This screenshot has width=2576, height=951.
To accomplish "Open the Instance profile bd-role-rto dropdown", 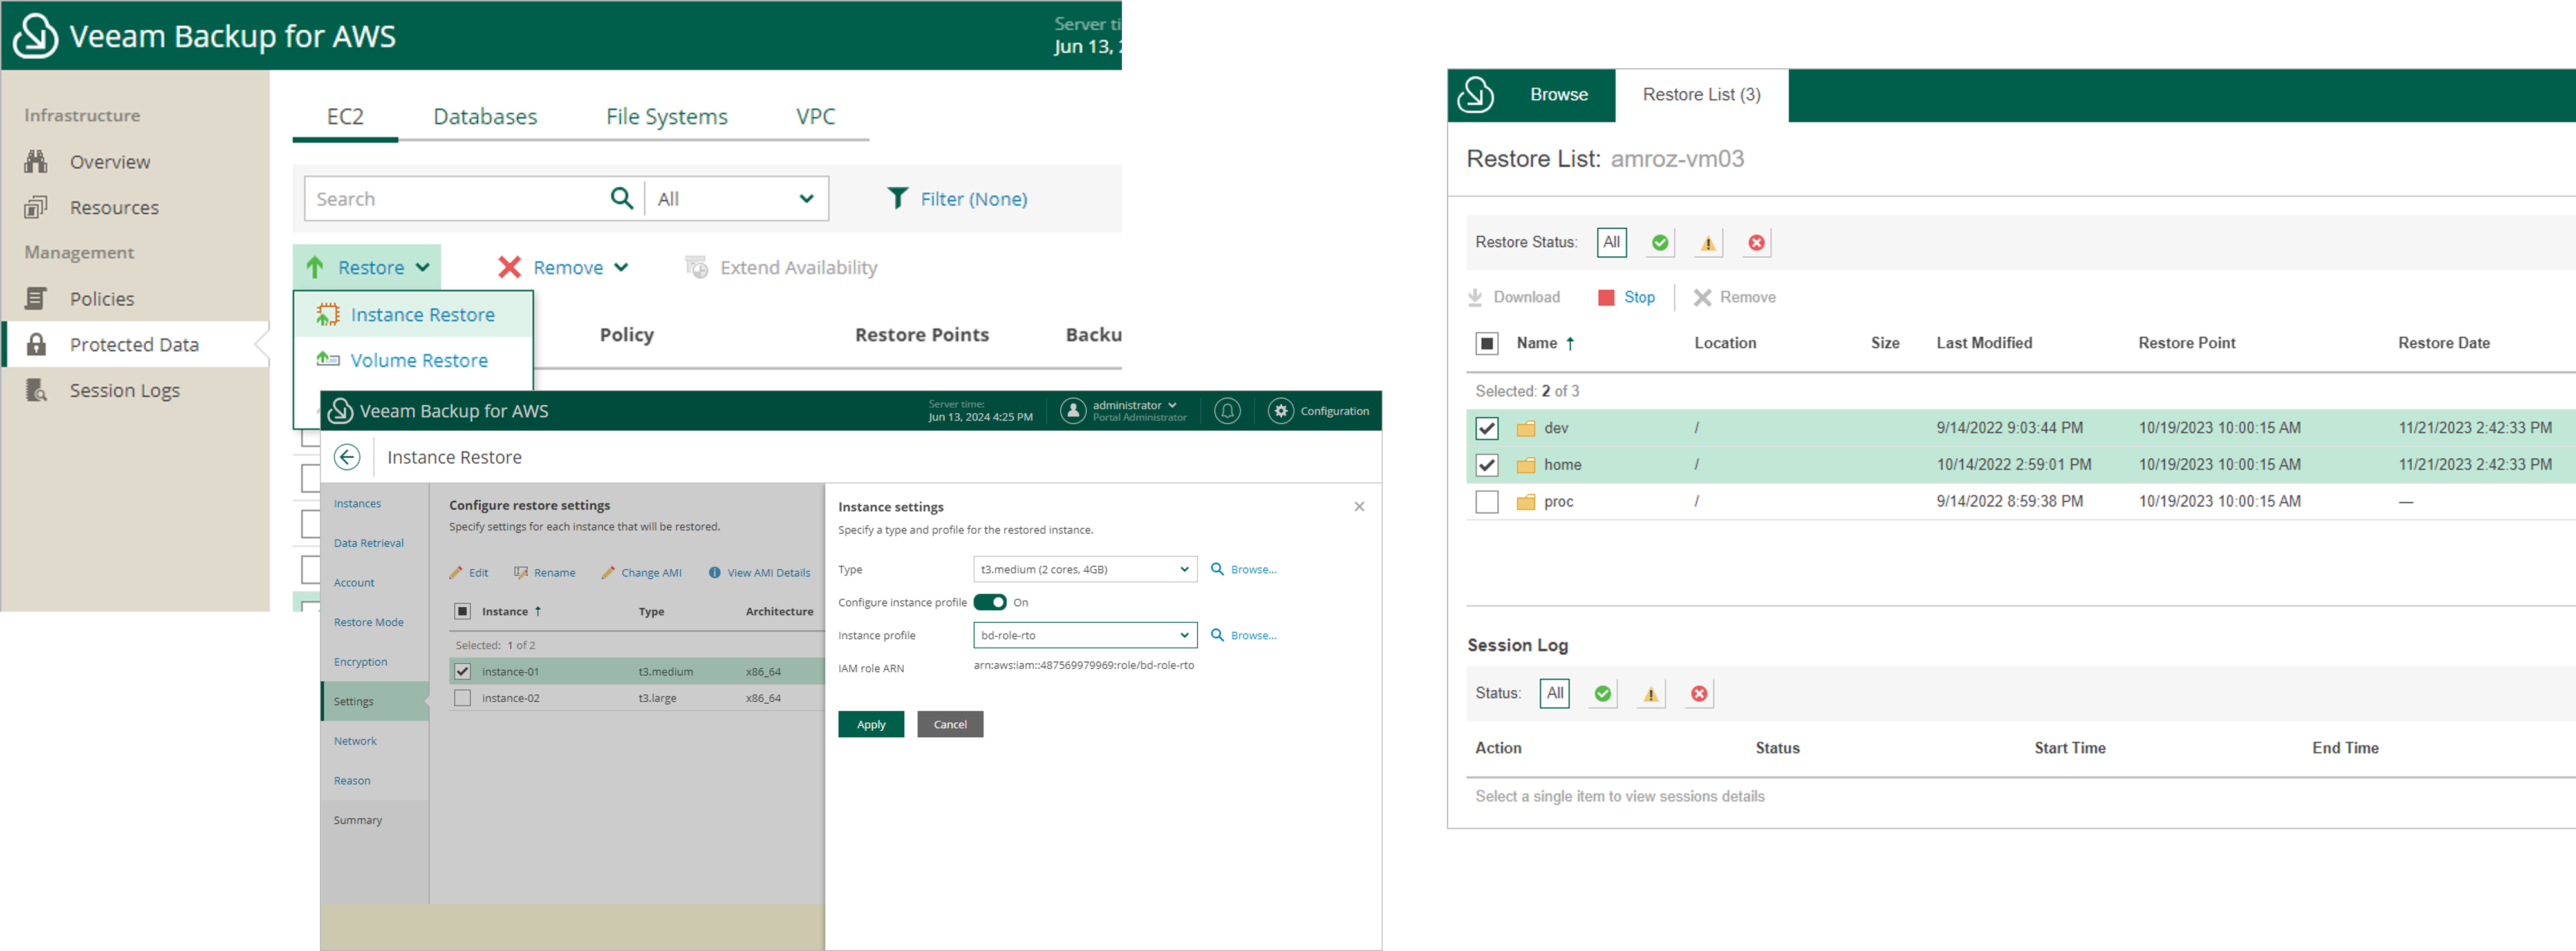I will click(x=1085, y=635).
